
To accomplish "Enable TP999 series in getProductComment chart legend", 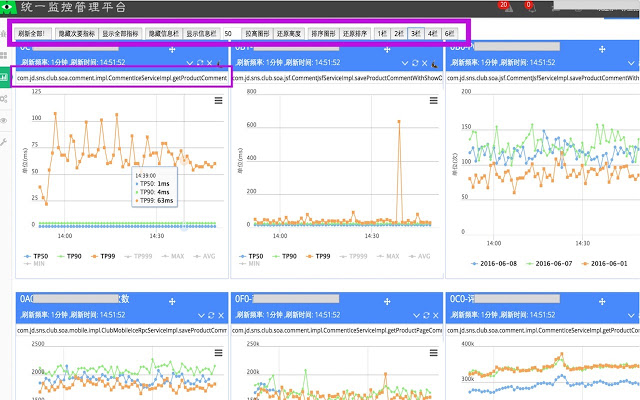I will click(138, 256).
